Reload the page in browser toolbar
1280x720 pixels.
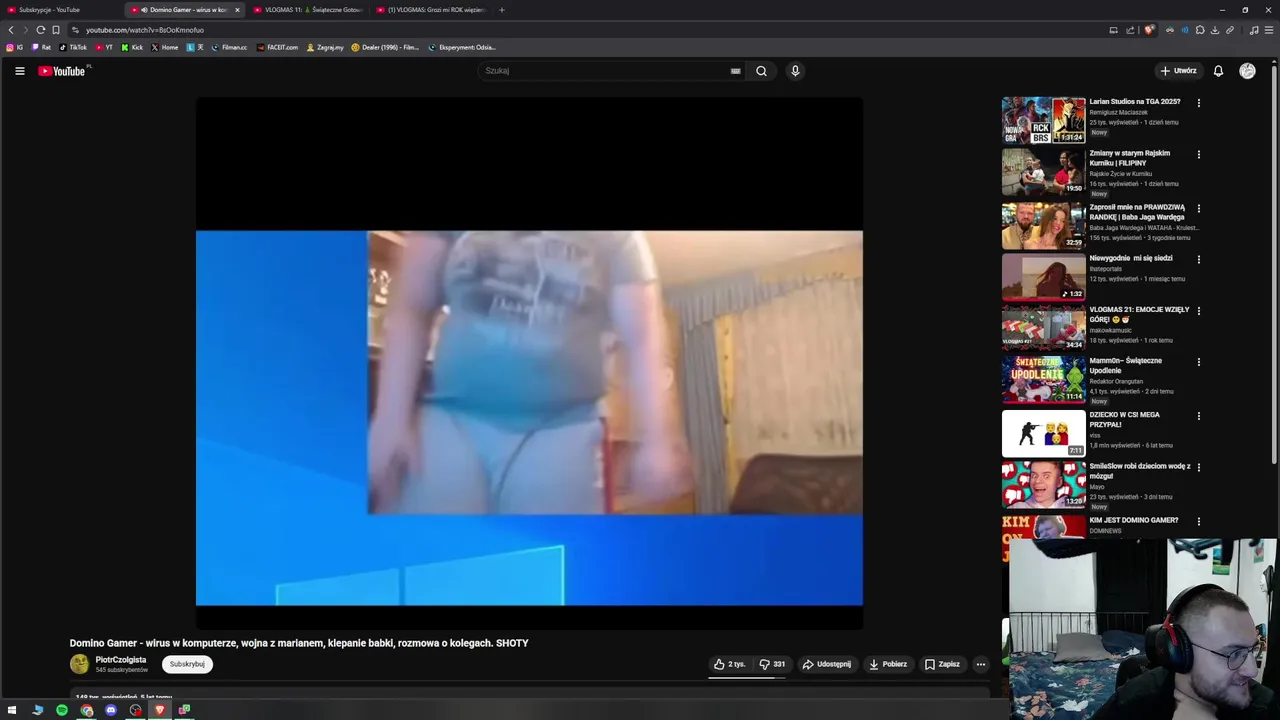click(x=40, y=30)
